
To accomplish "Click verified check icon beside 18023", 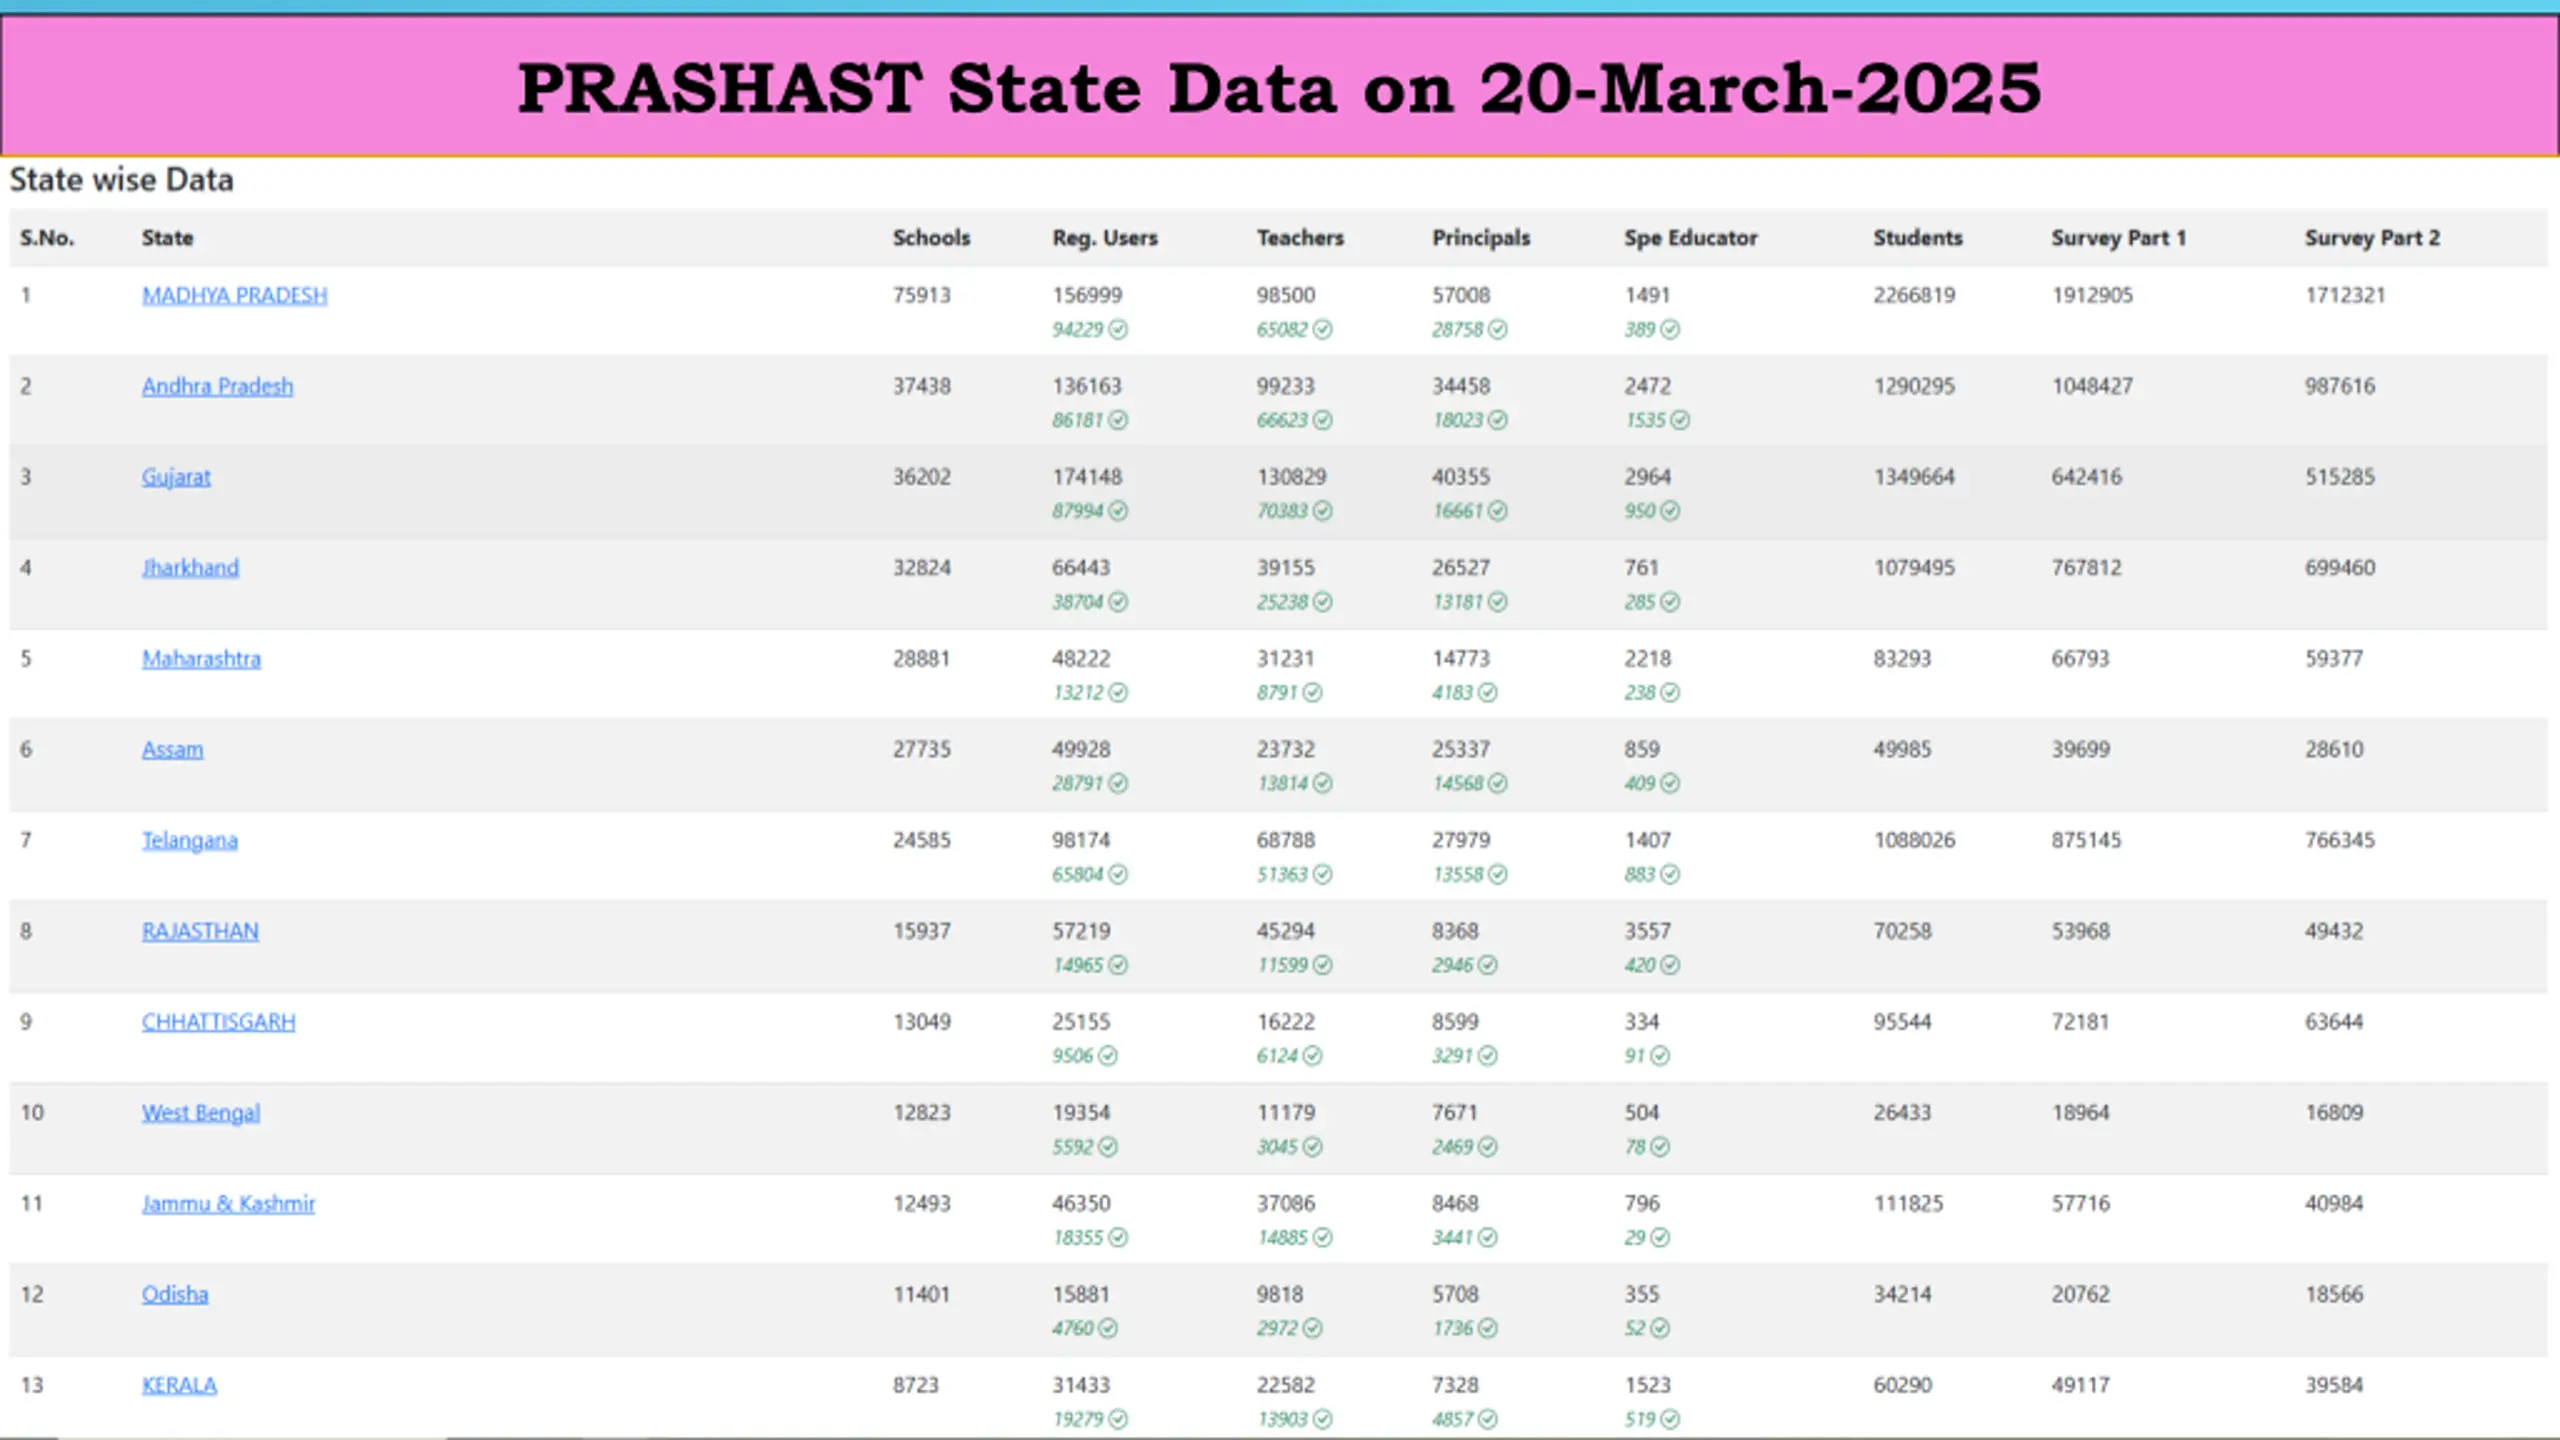I will click(x=1497, y=420).
